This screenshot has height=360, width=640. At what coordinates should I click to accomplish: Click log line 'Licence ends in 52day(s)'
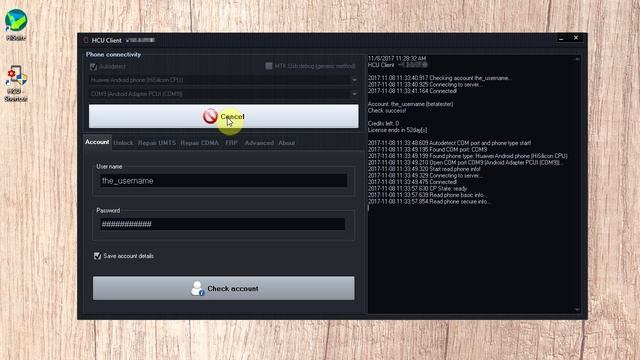coord(398,130)
